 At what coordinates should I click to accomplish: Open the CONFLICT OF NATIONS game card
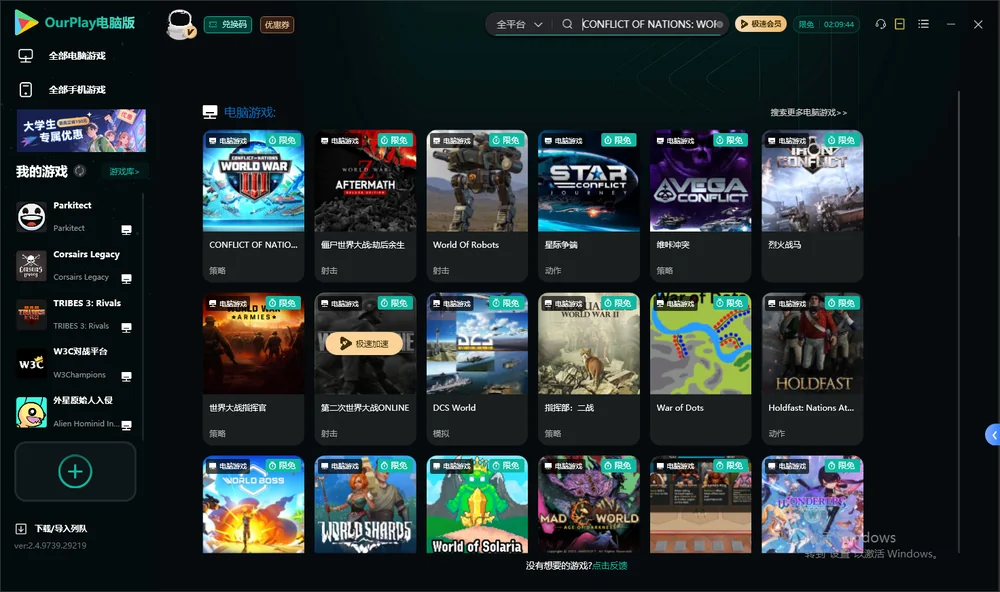253,205
